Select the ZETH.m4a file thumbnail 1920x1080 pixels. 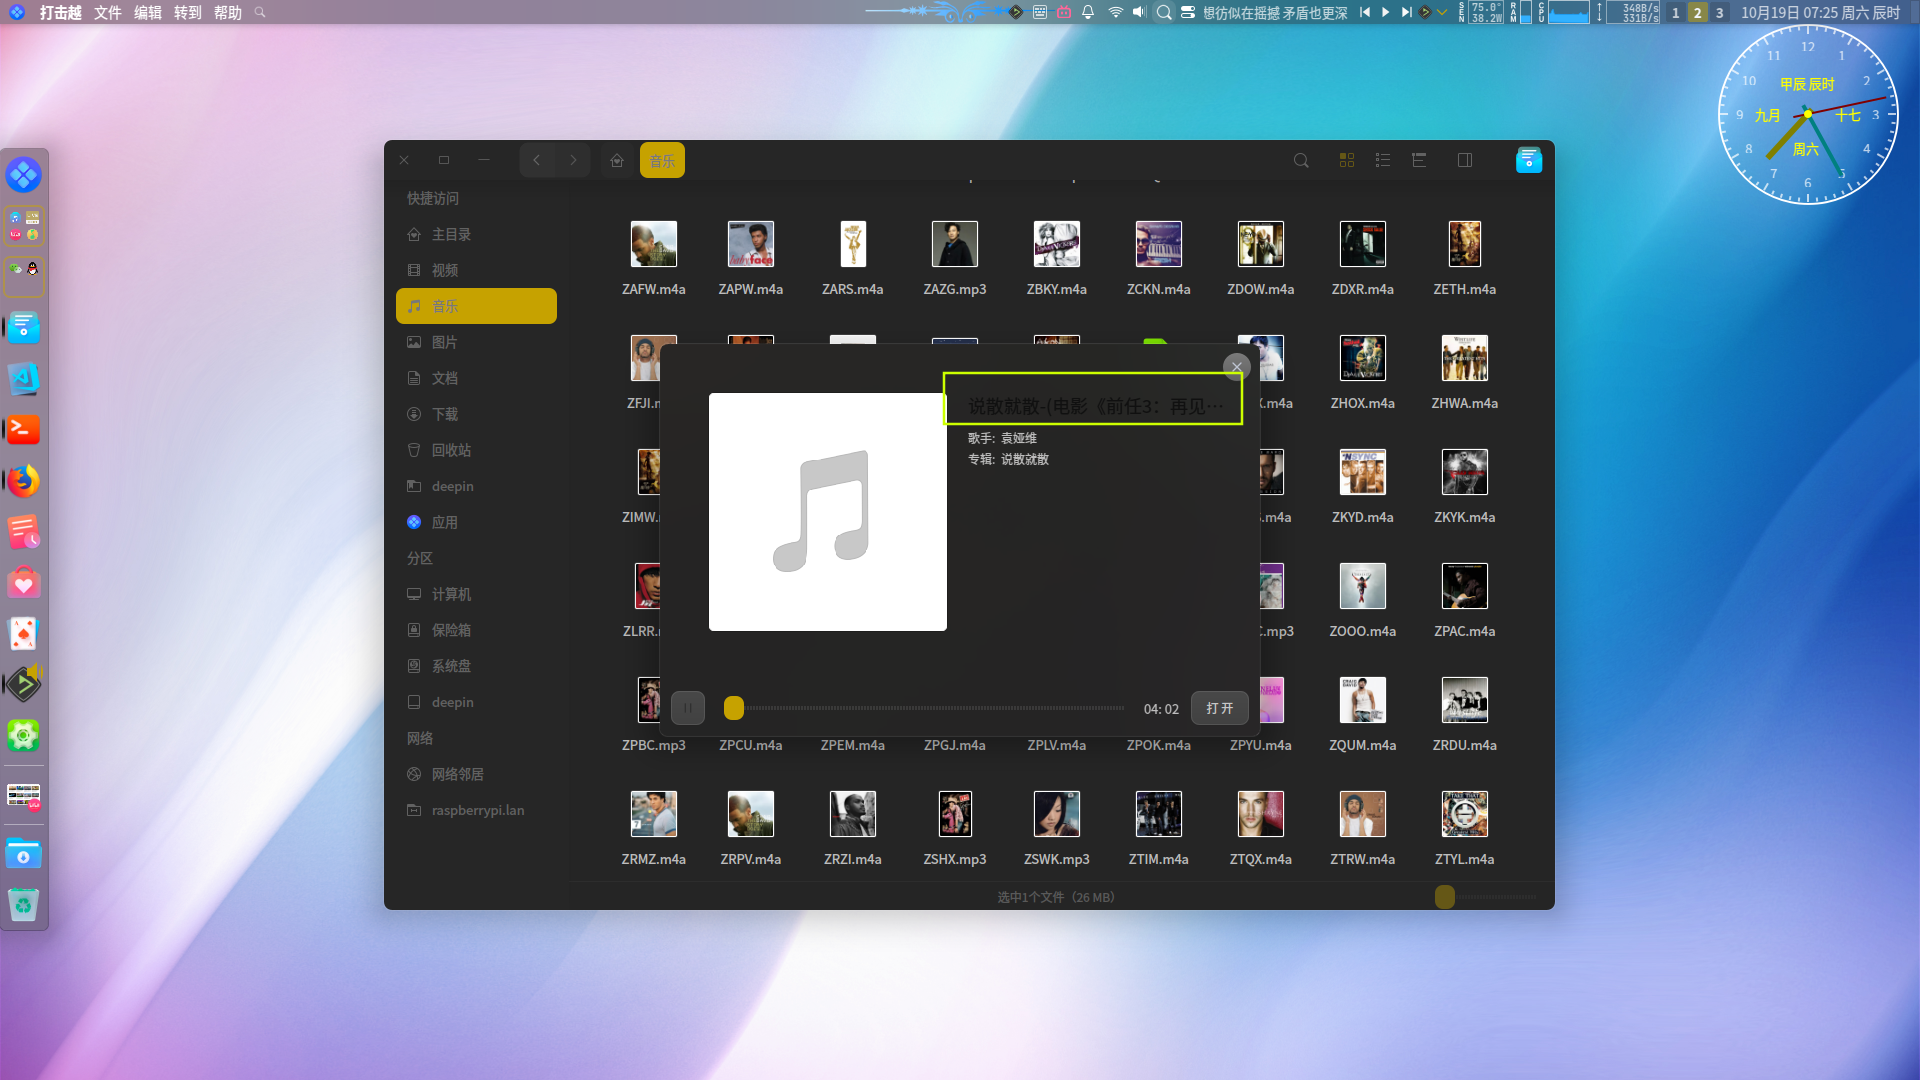1465,244
